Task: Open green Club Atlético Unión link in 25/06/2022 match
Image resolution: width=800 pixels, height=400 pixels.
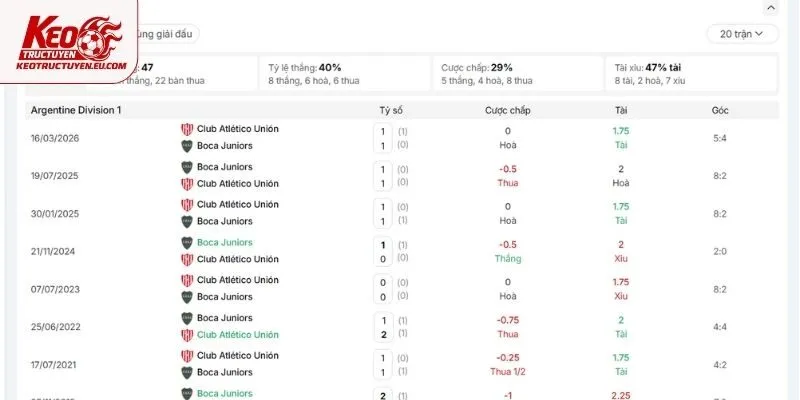Action: [238, 335]
